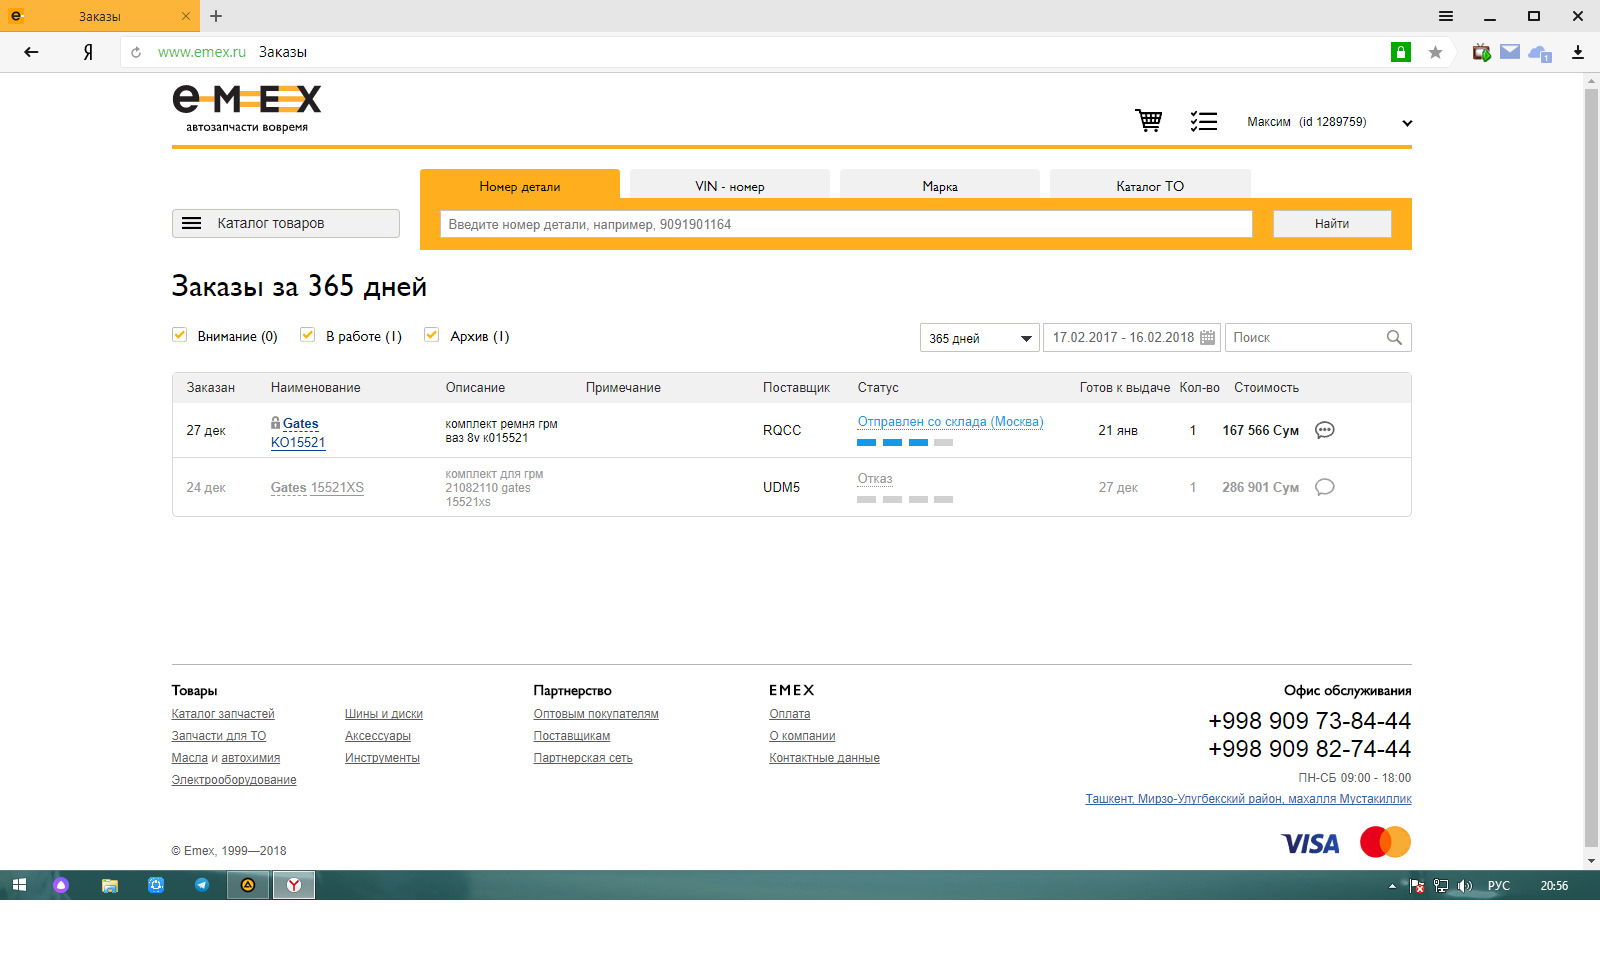Open the TV video extension icon
The width and height of the screenshot is (1600, 960).
pos(1481,52)
